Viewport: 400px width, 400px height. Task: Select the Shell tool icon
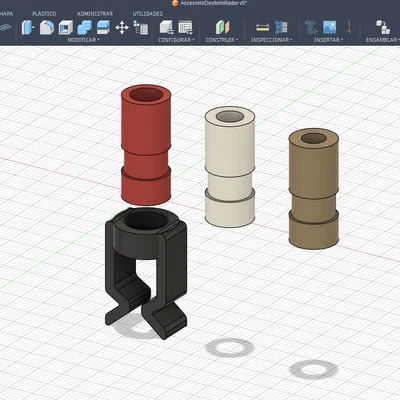[x=66, y=28]
